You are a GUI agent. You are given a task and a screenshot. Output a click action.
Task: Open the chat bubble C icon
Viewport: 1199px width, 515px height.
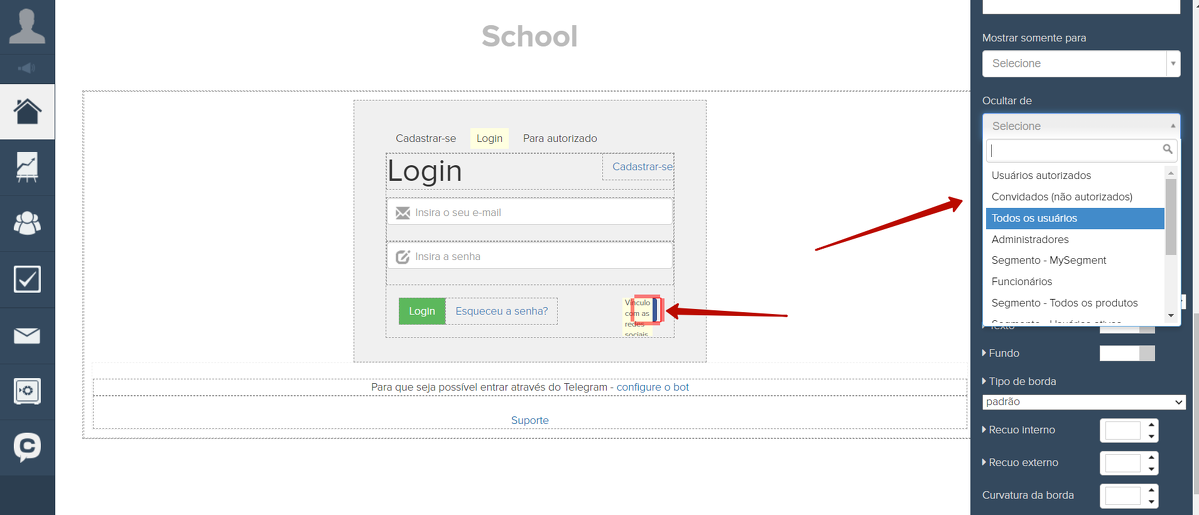click(x=27, y=447)
